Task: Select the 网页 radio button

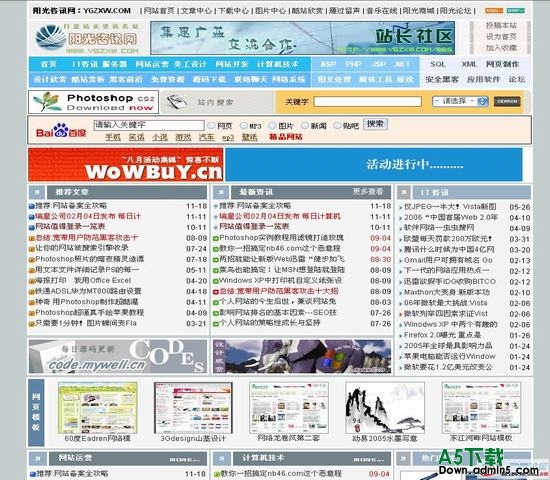Action: pyautogui.click(x=211, y=125)
